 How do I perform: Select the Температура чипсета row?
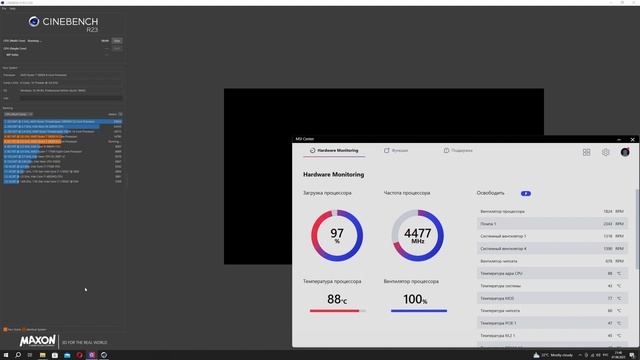[x=552, y=311]
